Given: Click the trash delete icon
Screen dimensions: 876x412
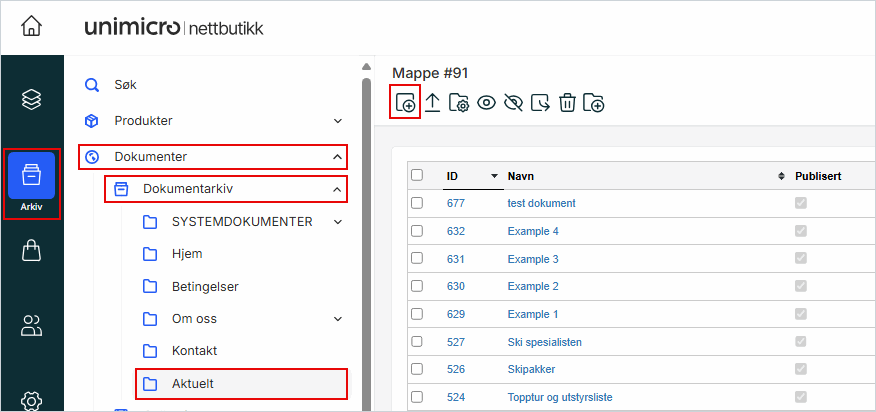Looking at the screenshot, I should pyautogui.click(x=567, y=103).
